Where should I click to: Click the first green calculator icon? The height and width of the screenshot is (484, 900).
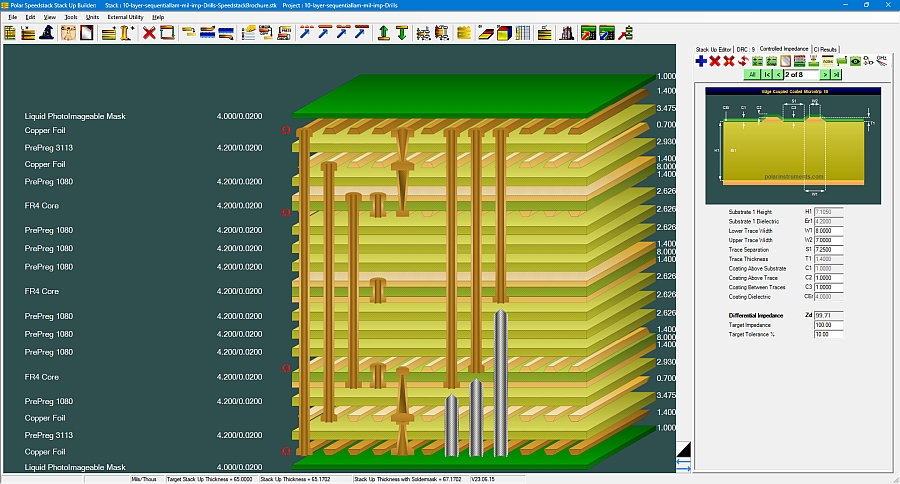click(757, 61)
